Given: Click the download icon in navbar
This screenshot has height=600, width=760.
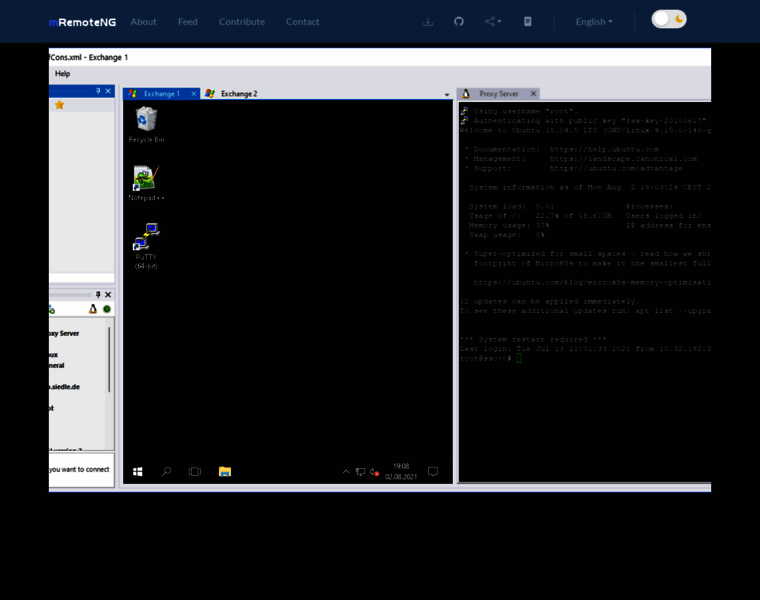Looking at the screenshot, I should click(428, 22).
